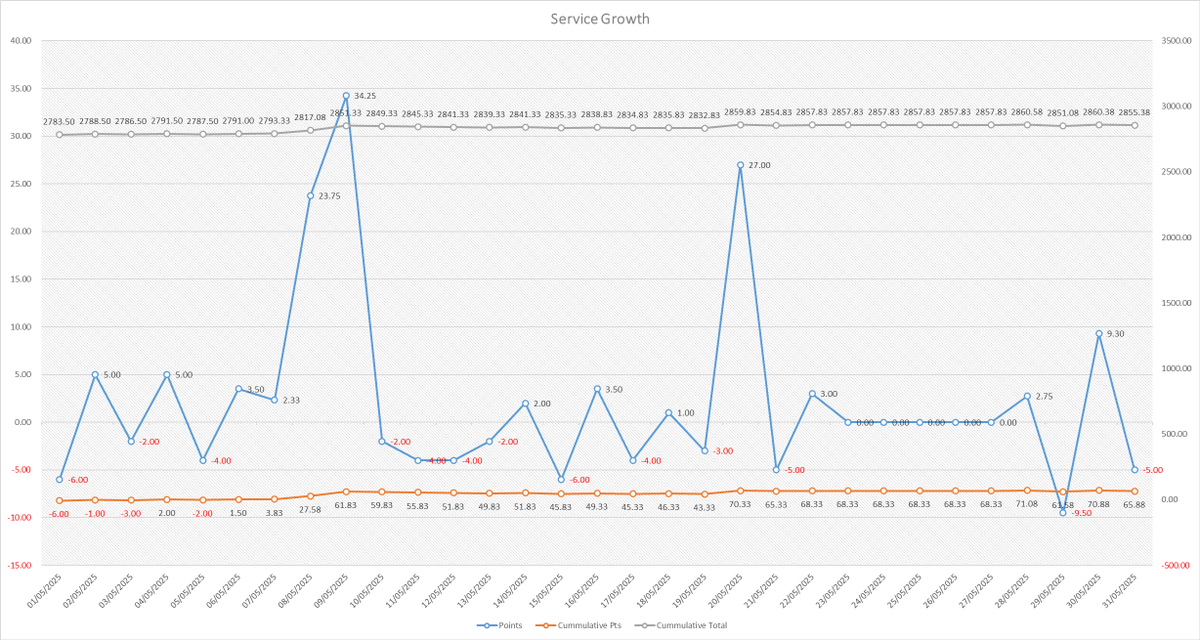Select the Cummulative Pts legend marker
1200x640 pixels.
546,624
